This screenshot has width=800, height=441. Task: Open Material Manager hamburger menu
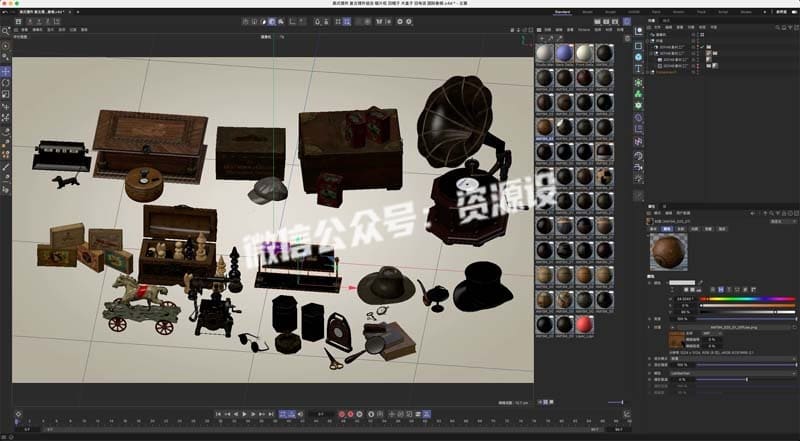tap(539, 30)
